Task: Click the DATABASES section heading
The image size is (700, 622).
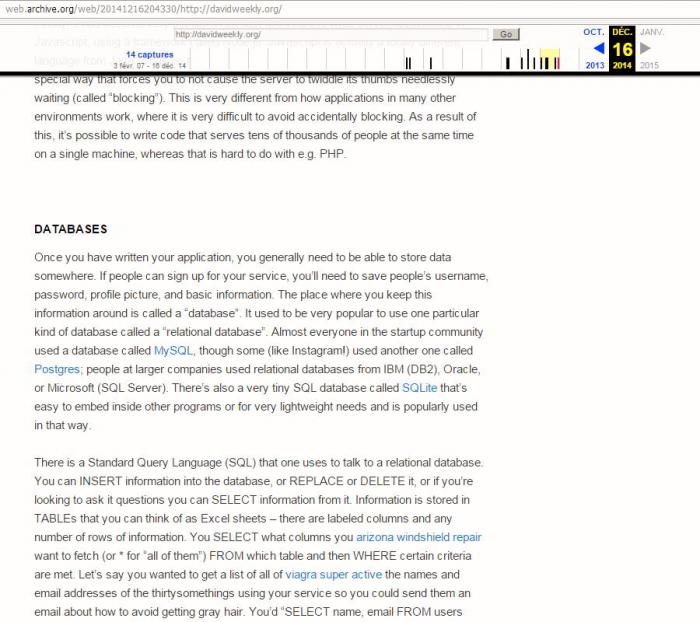Action: coord(71,229)
